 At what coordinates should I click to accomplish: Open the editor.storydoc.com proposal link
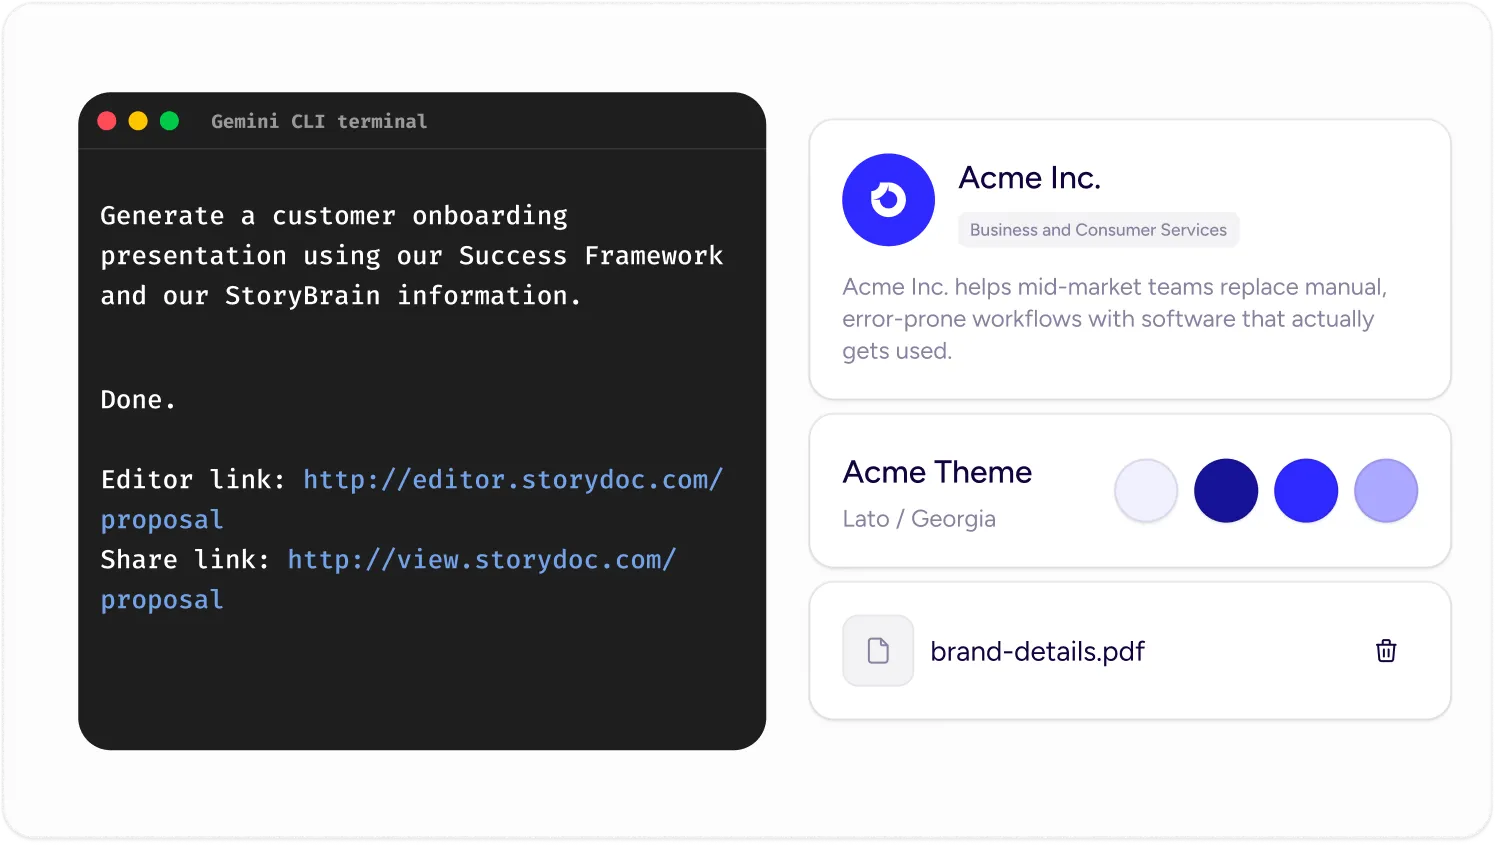pos(412,500)
